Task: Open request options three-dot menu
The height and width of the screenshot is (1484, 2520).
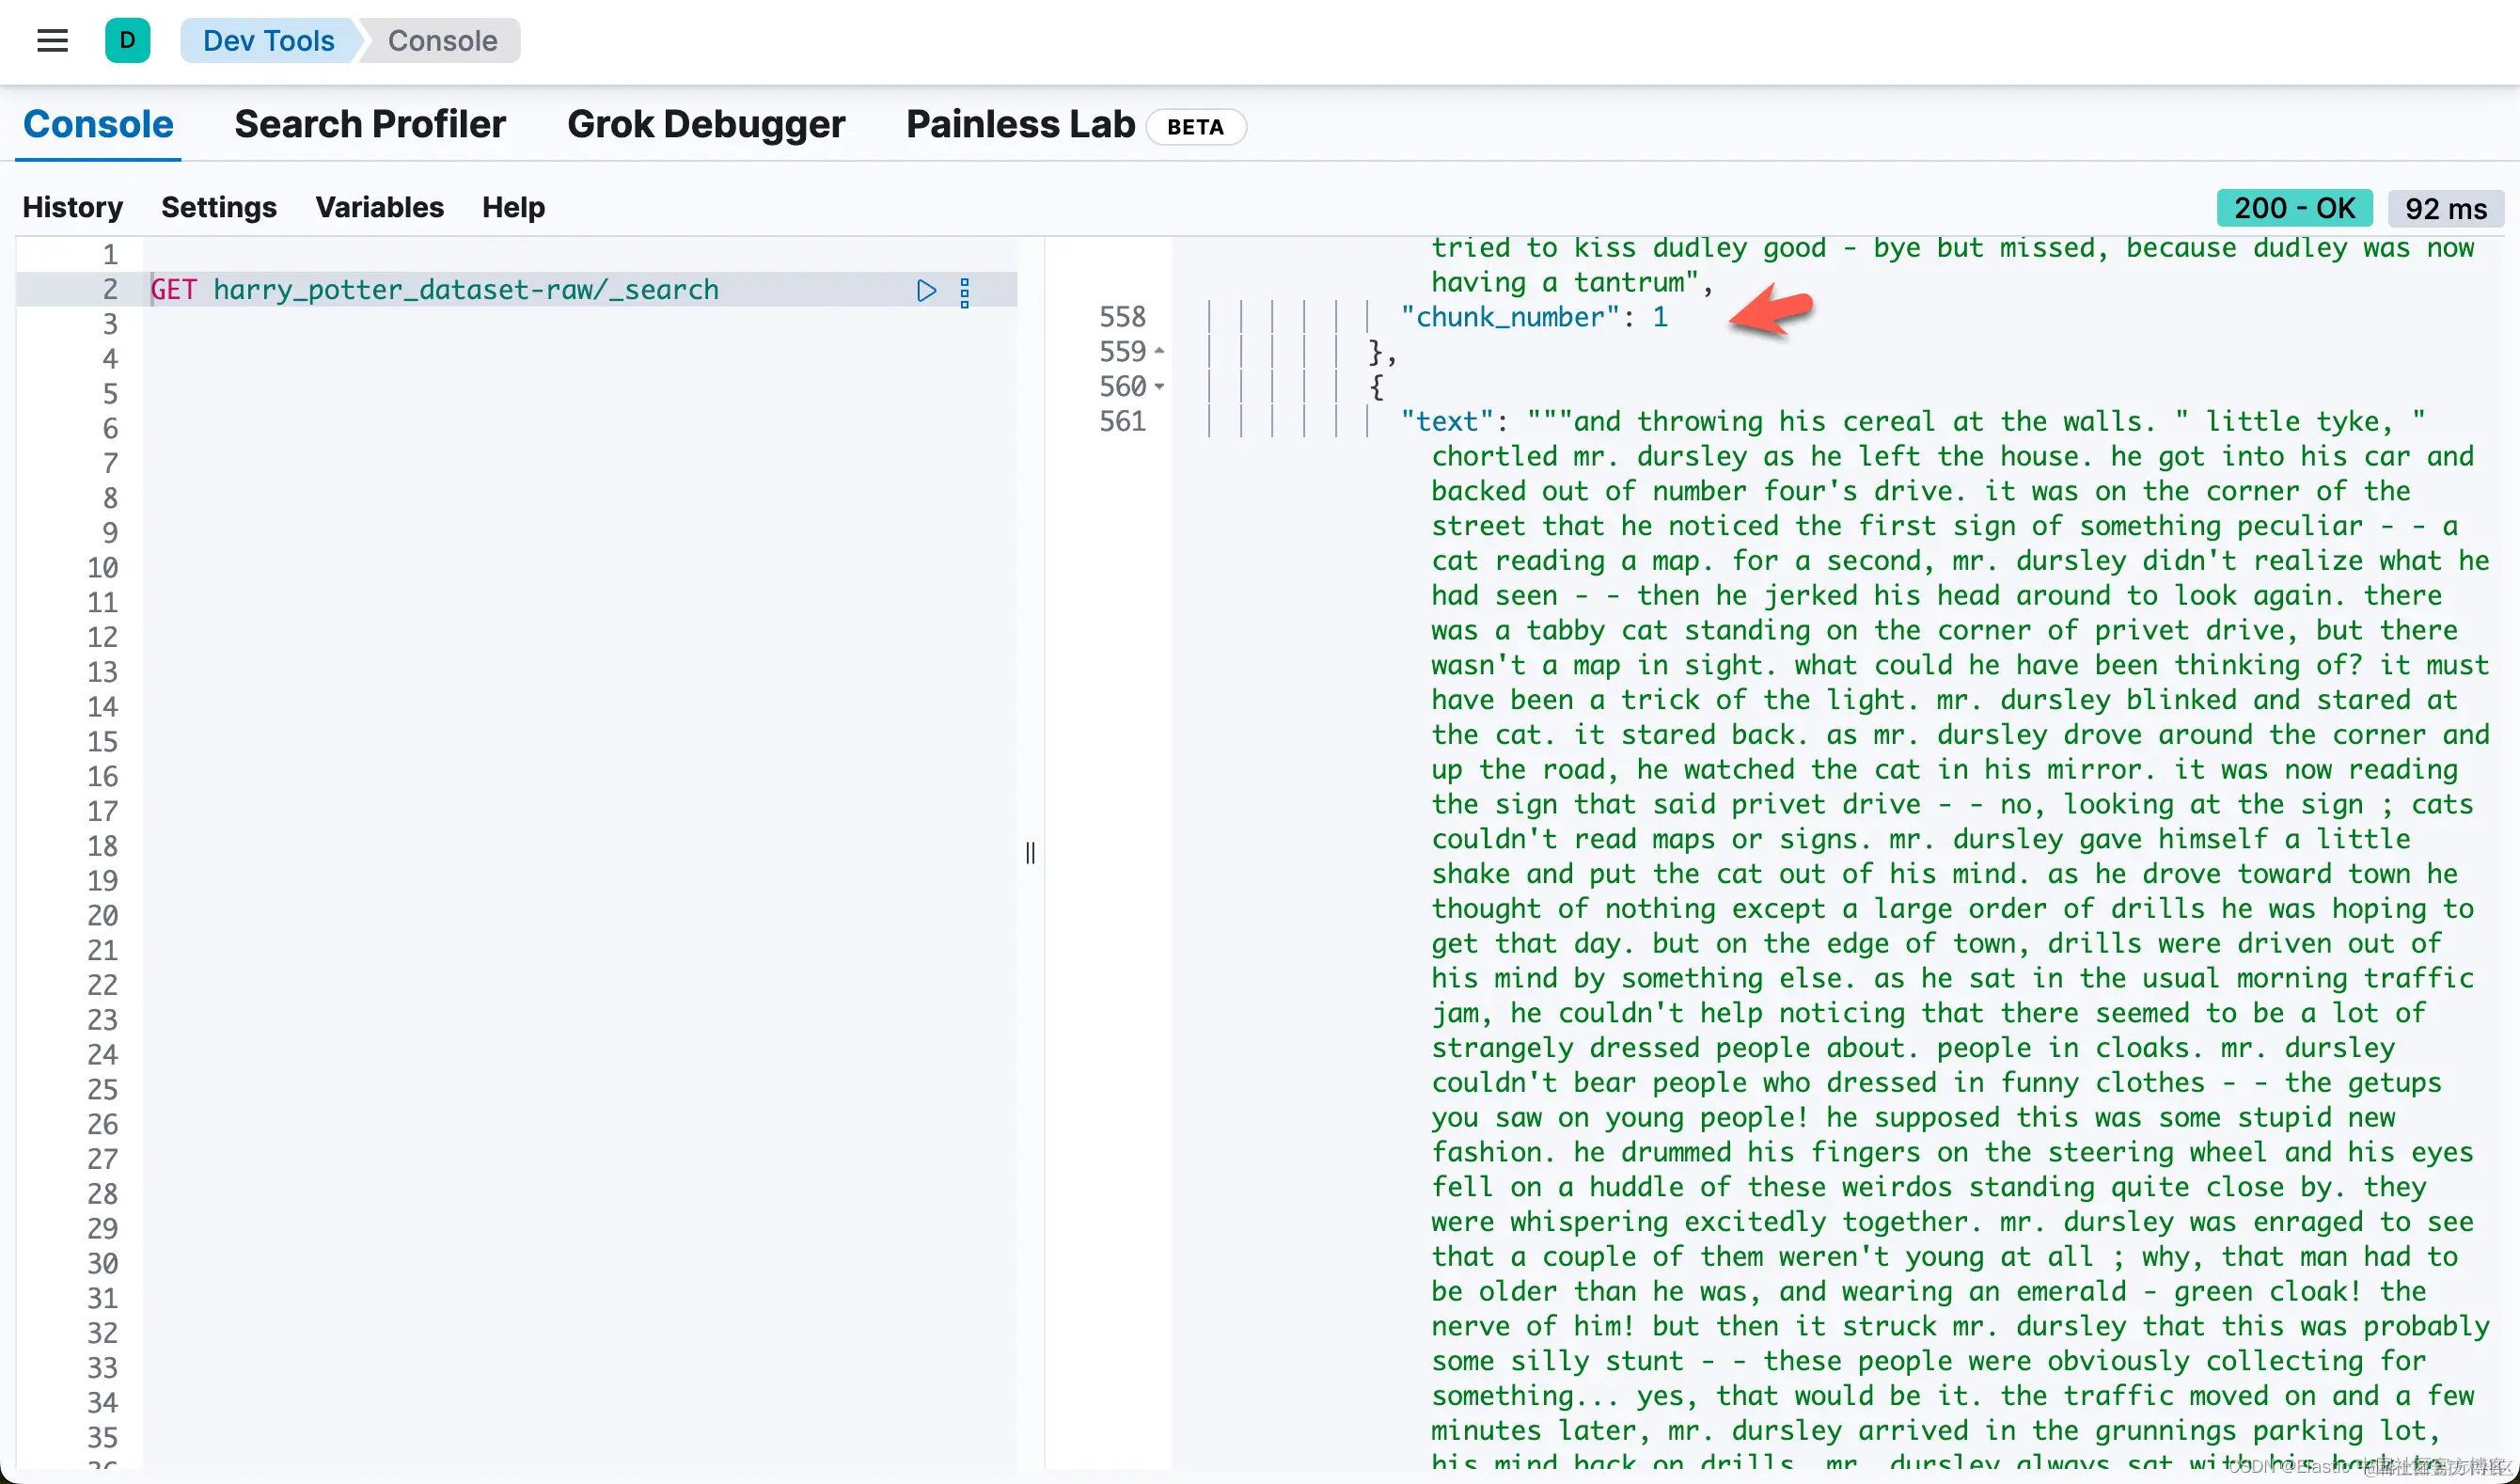Action: click(x=965, y=293)
